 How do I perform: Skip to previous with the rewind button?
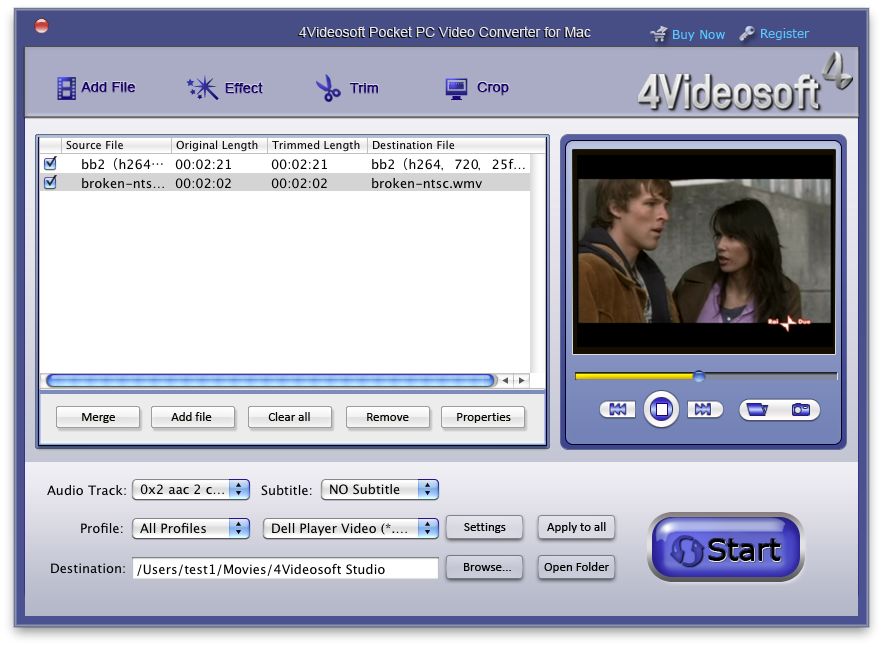[617, 409]
